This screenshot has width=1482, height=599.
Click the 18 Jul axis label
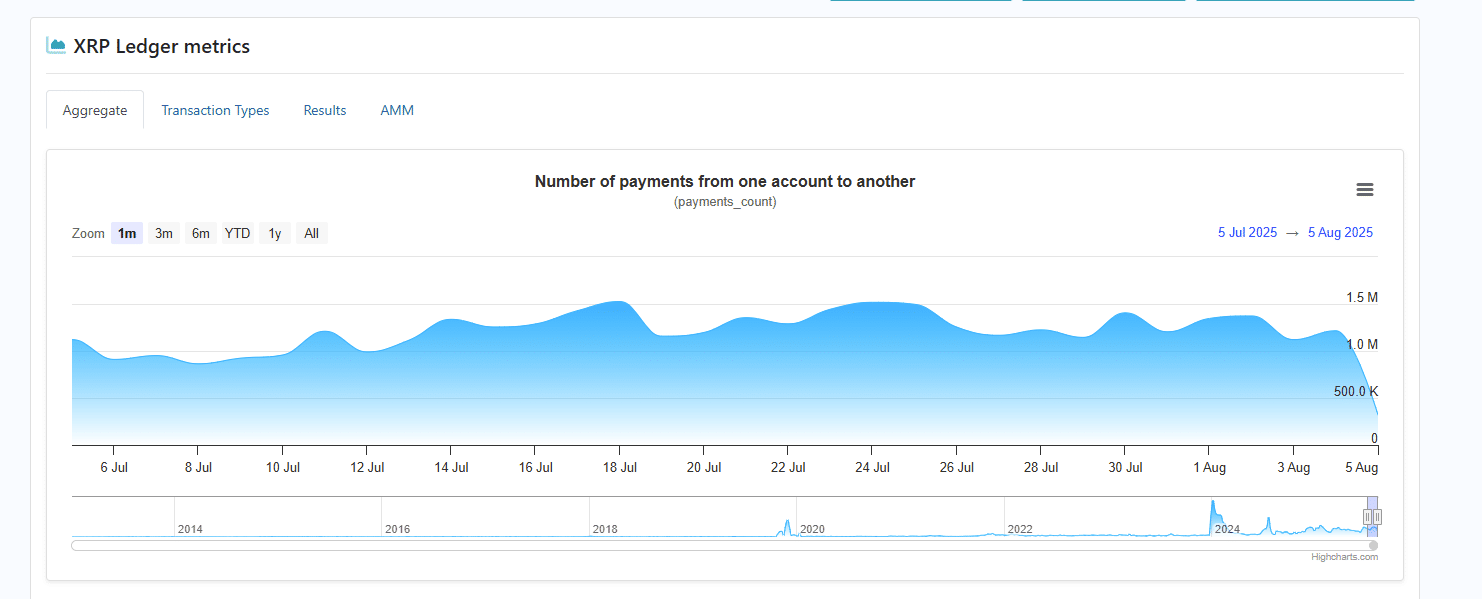(x=620, y=467)
